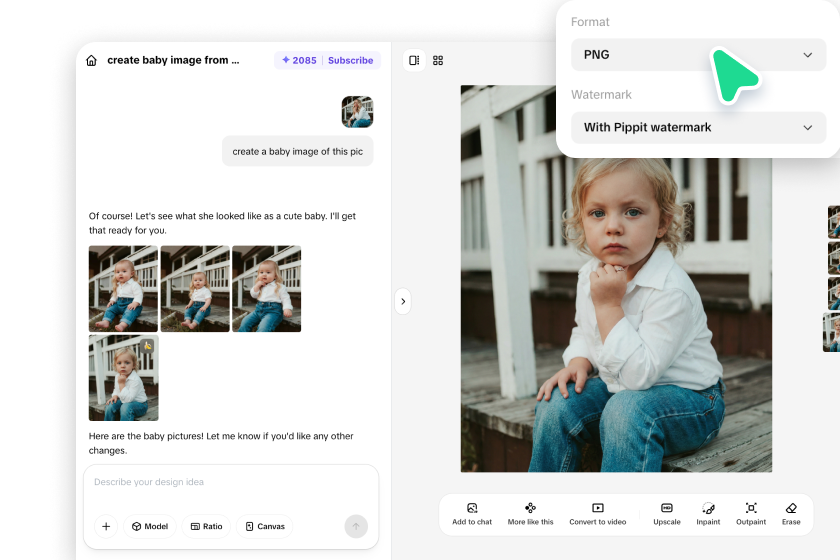This screenshot has height=560, width=840.
Task: Switch to grid view layout
Action: pos(438,61)
